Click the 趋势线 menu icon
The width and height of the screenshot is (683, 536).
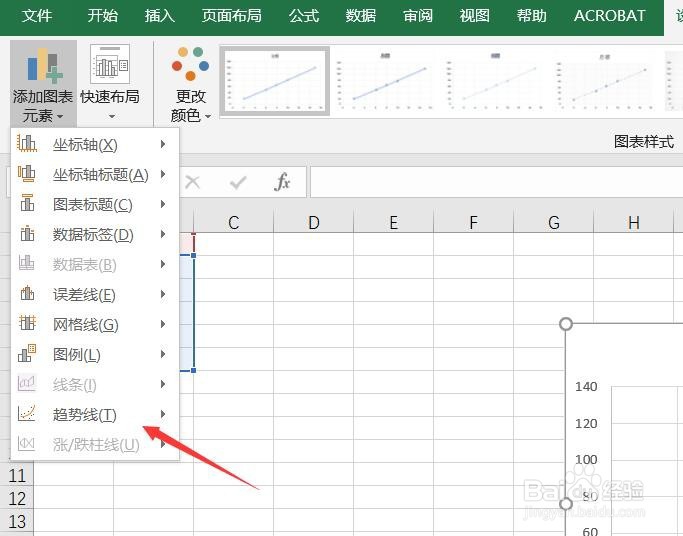tap(27, 414)
